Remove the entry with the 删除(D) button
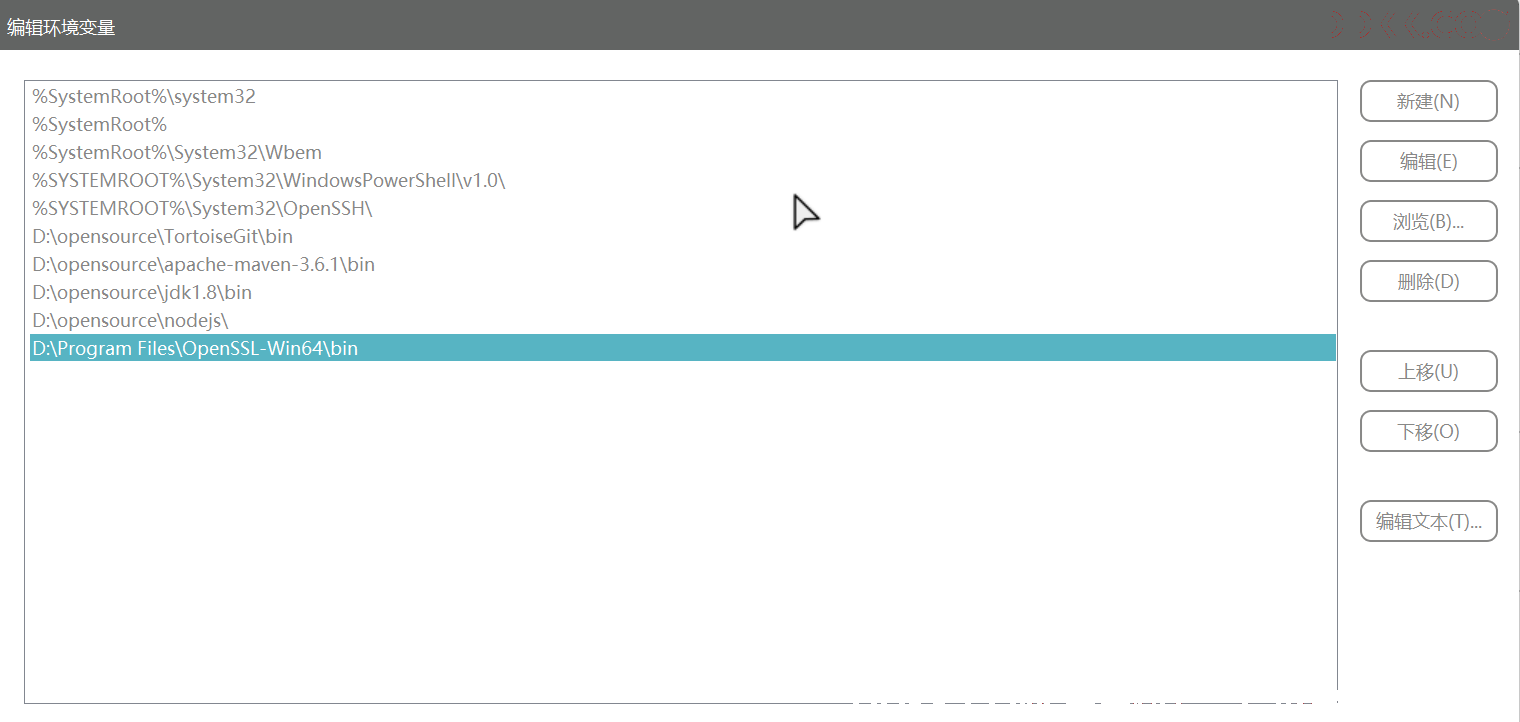The width and height of the screenshot is (1520, 722). (x=1428, y=281)
